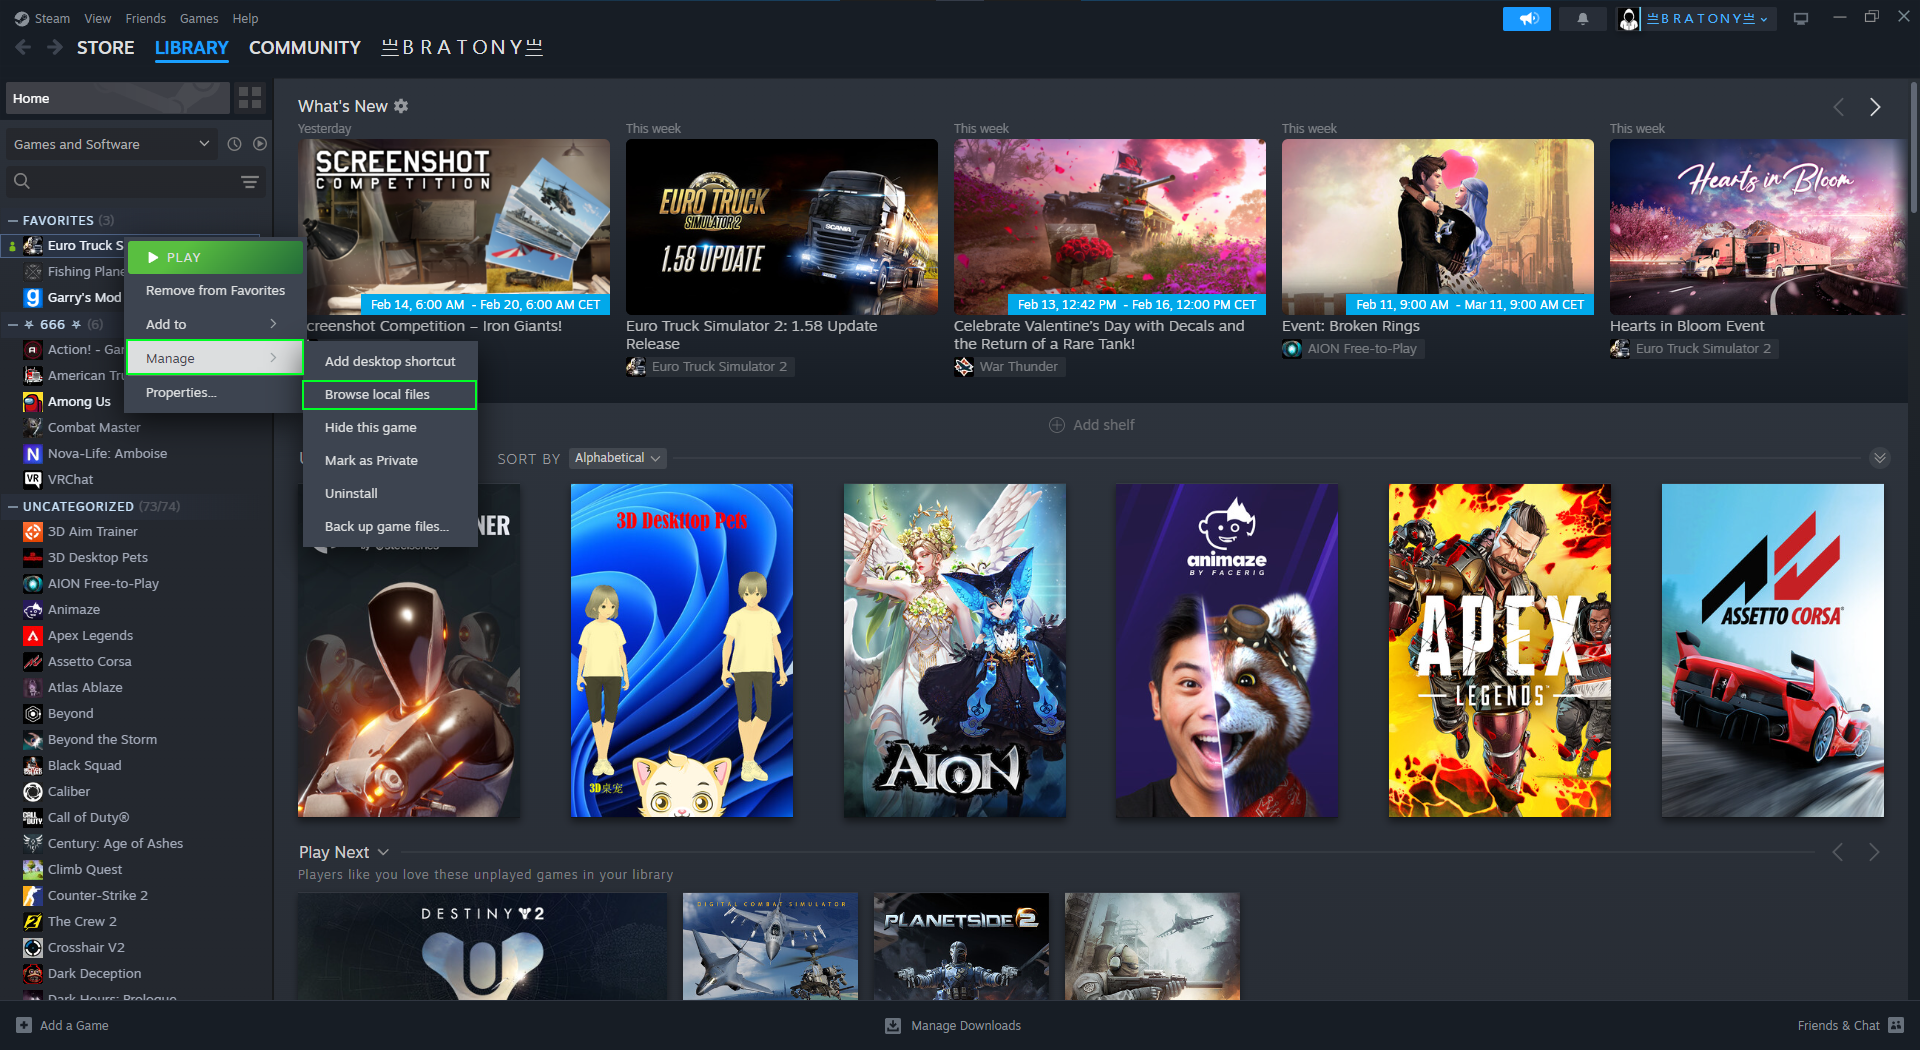The height and width of the screenshot is (1050, 1920).
Task: Select Garry's Mod icon in favorites
Action: pyautogui.click(x=33, y=297)
